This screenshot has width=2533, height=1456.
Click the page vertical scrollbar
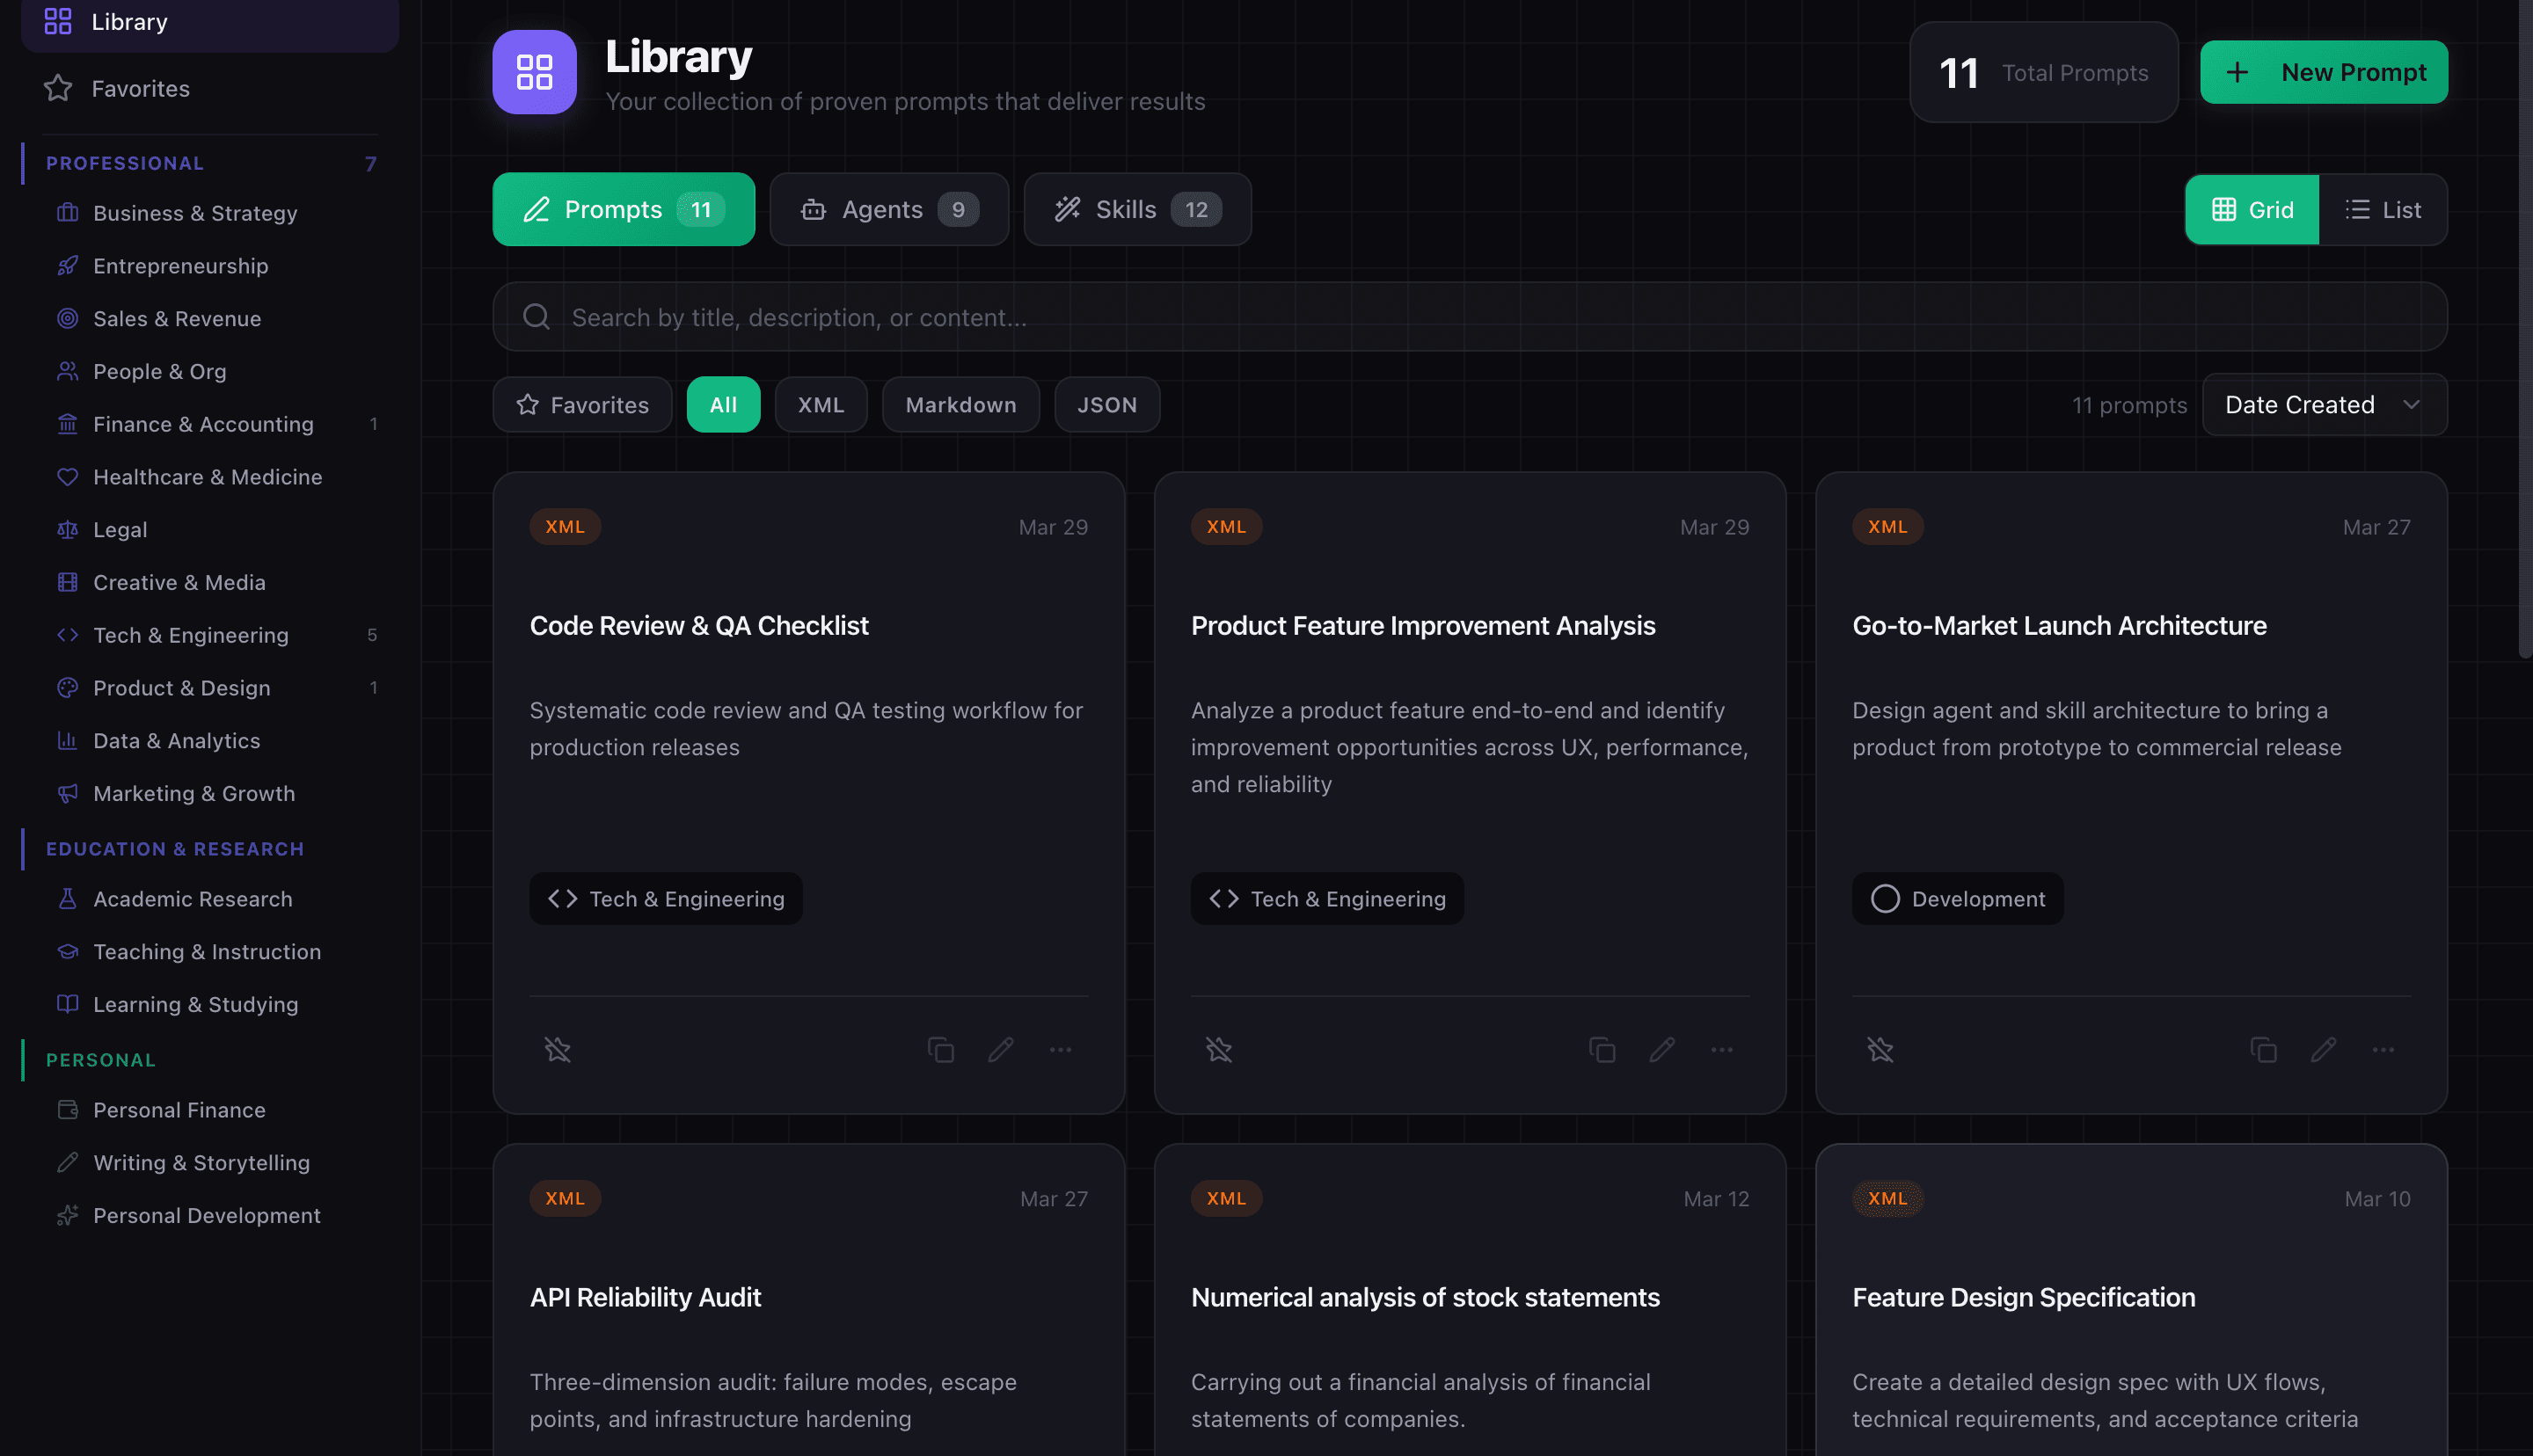2524,330
